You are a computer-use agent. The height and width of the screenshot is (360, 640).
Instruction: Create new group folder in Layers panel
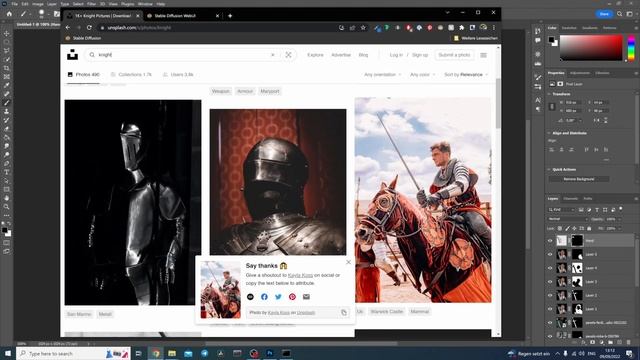tap(611, 342)
